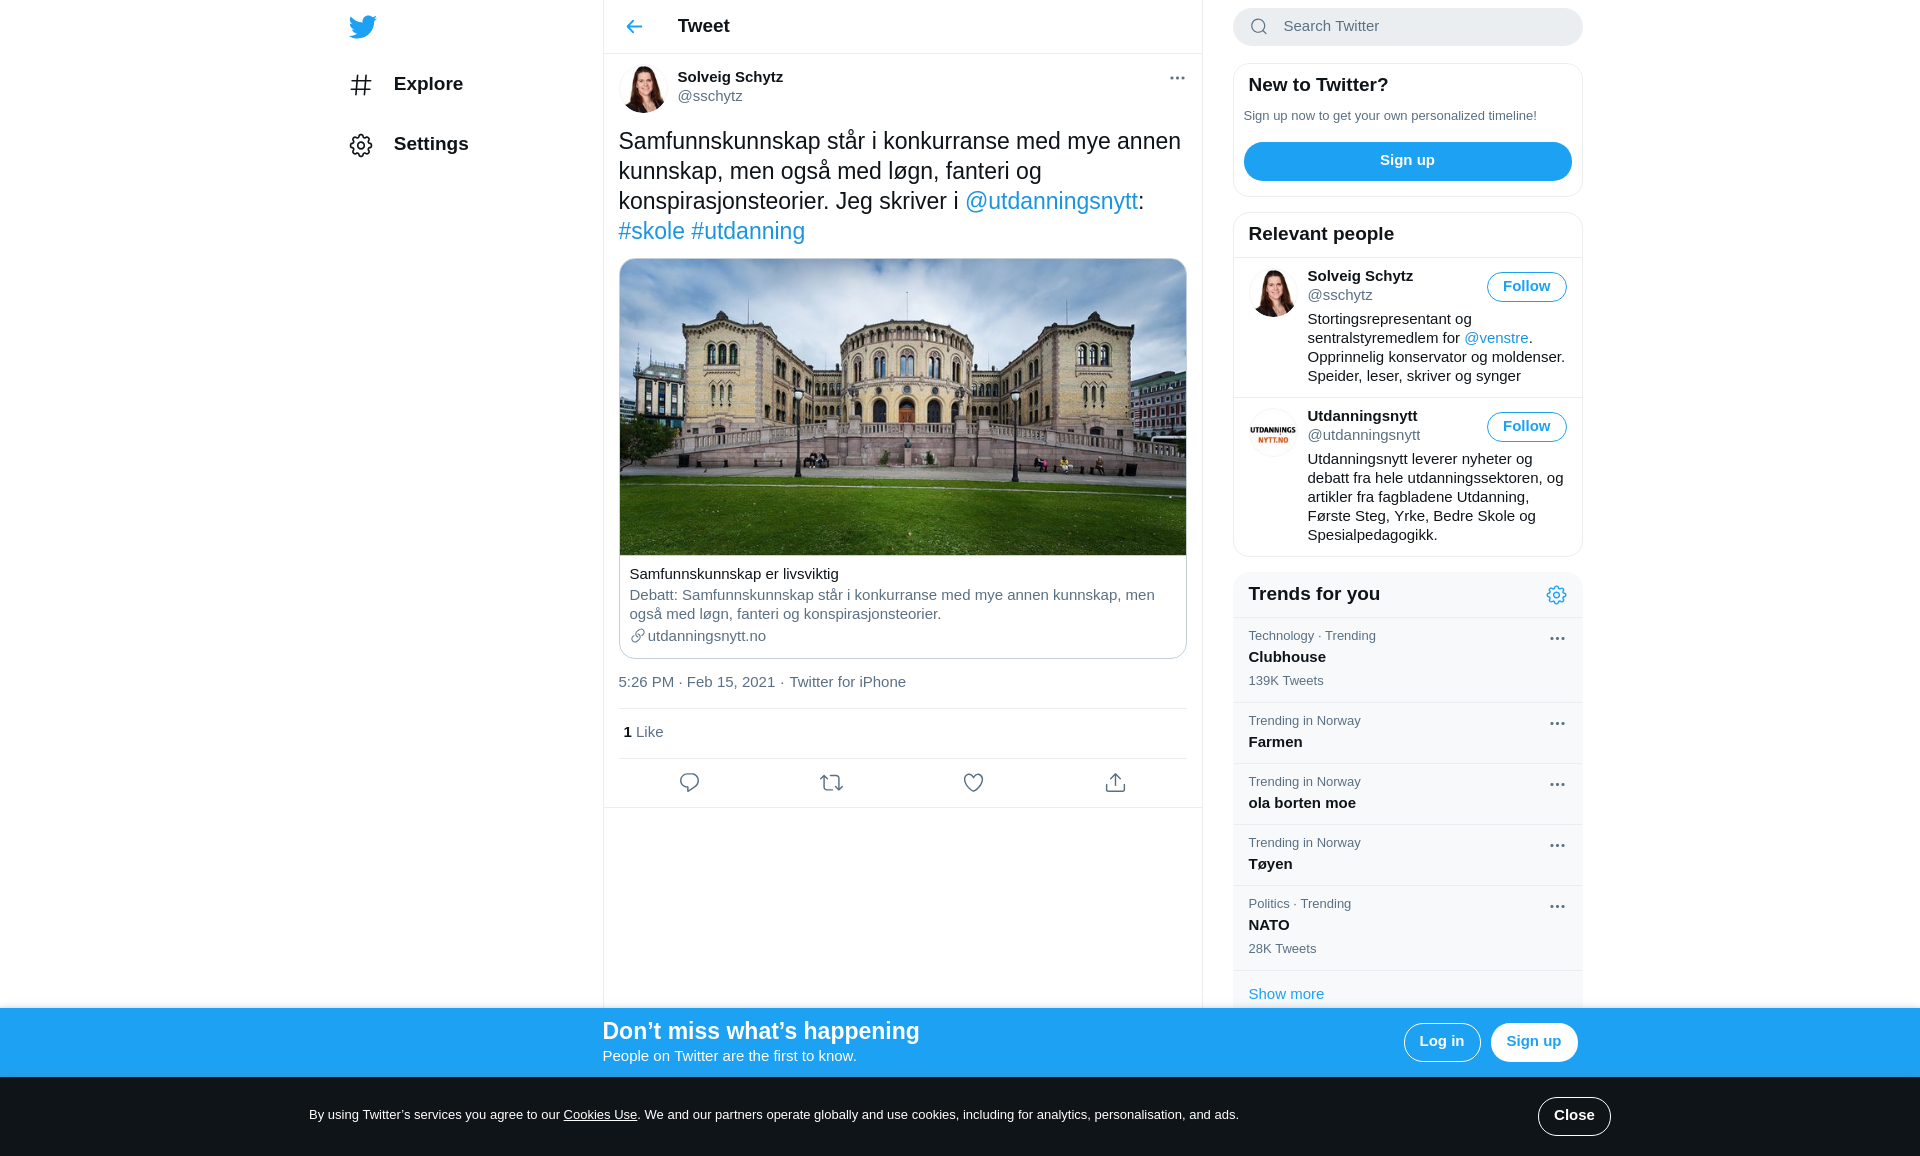Open Solveig Schytz's name on the tweet
Screen dimensions: 1920x1156
(x=730, y=77)
